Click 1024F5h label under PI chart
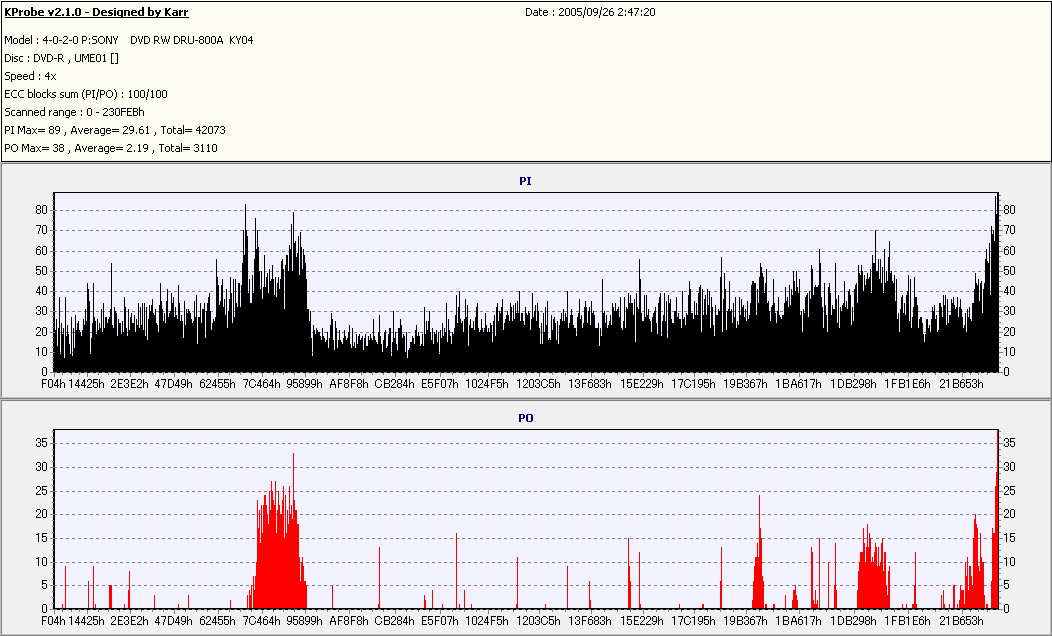 487,384
